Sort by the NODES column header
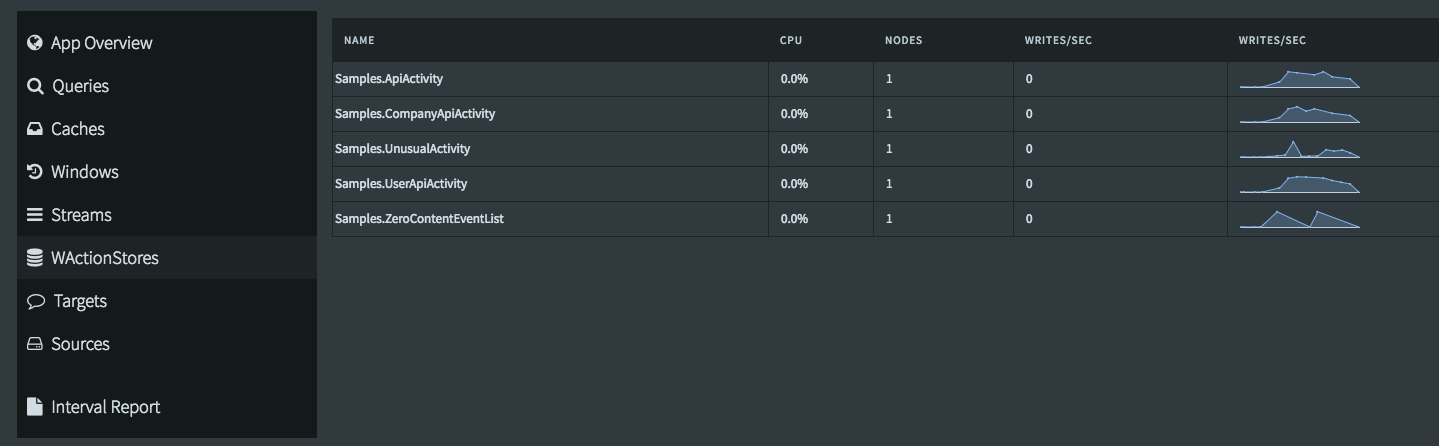The height and width of the screenshot is (446, 1439). 903,41
